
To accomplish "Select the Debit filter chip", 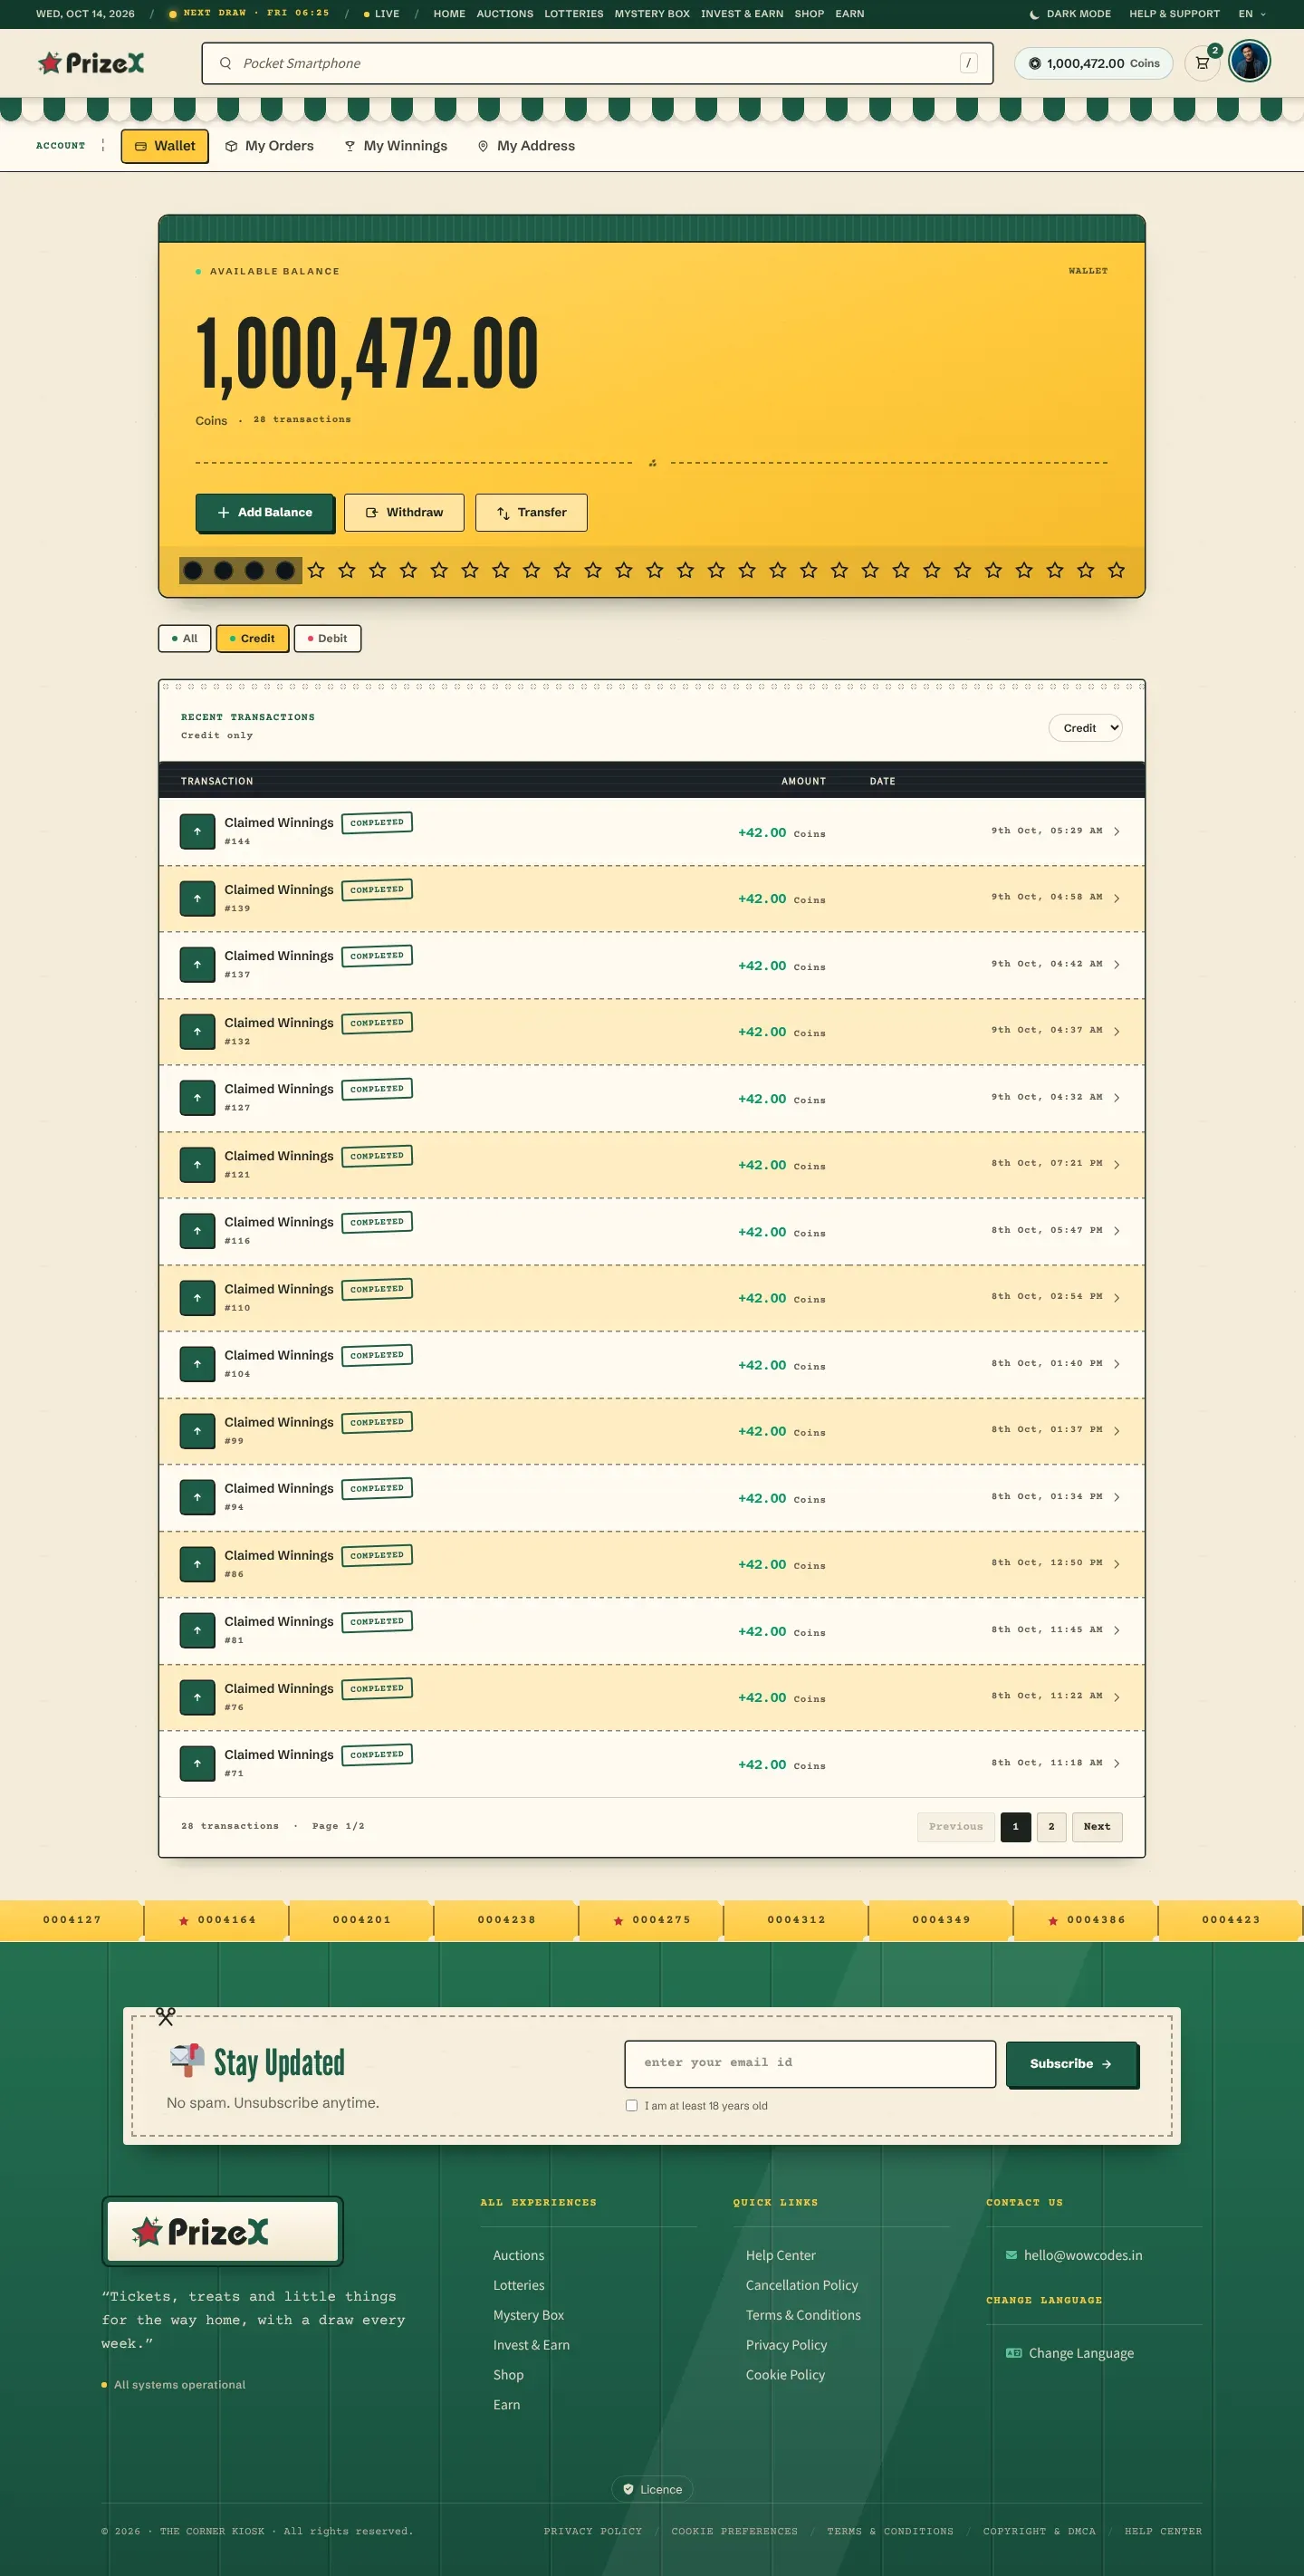I will tap(327, 638).
